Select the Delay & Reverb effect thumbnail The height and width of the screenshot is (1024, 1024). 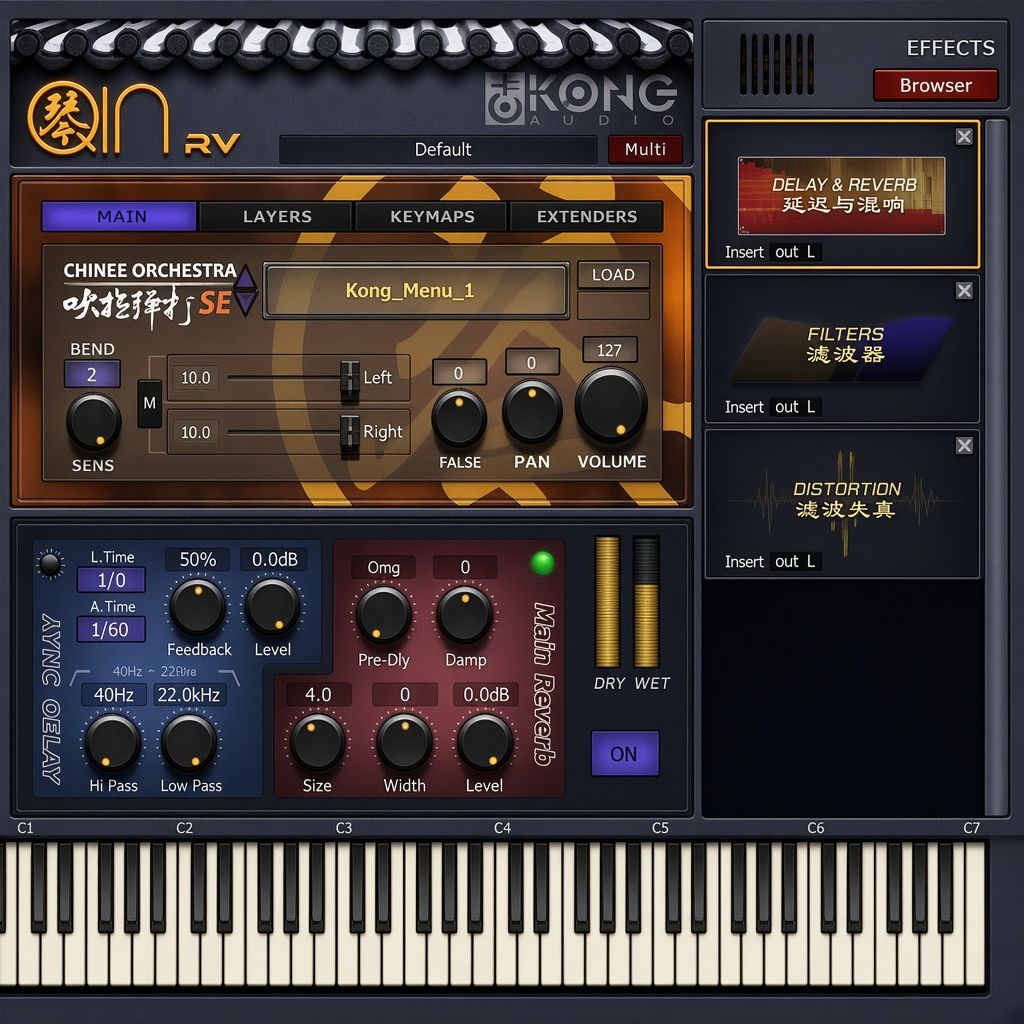(841, 195)
